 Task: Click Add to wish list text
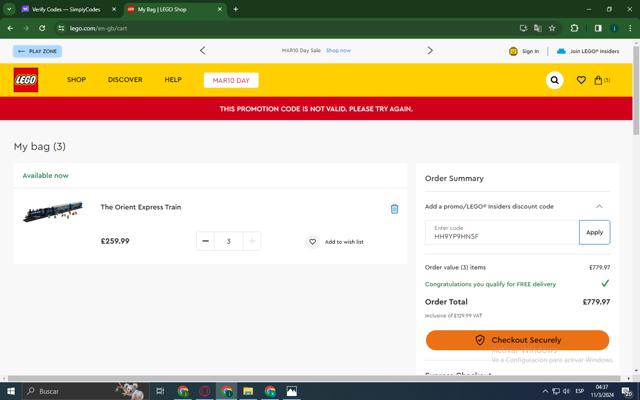[x=344, y=242]
